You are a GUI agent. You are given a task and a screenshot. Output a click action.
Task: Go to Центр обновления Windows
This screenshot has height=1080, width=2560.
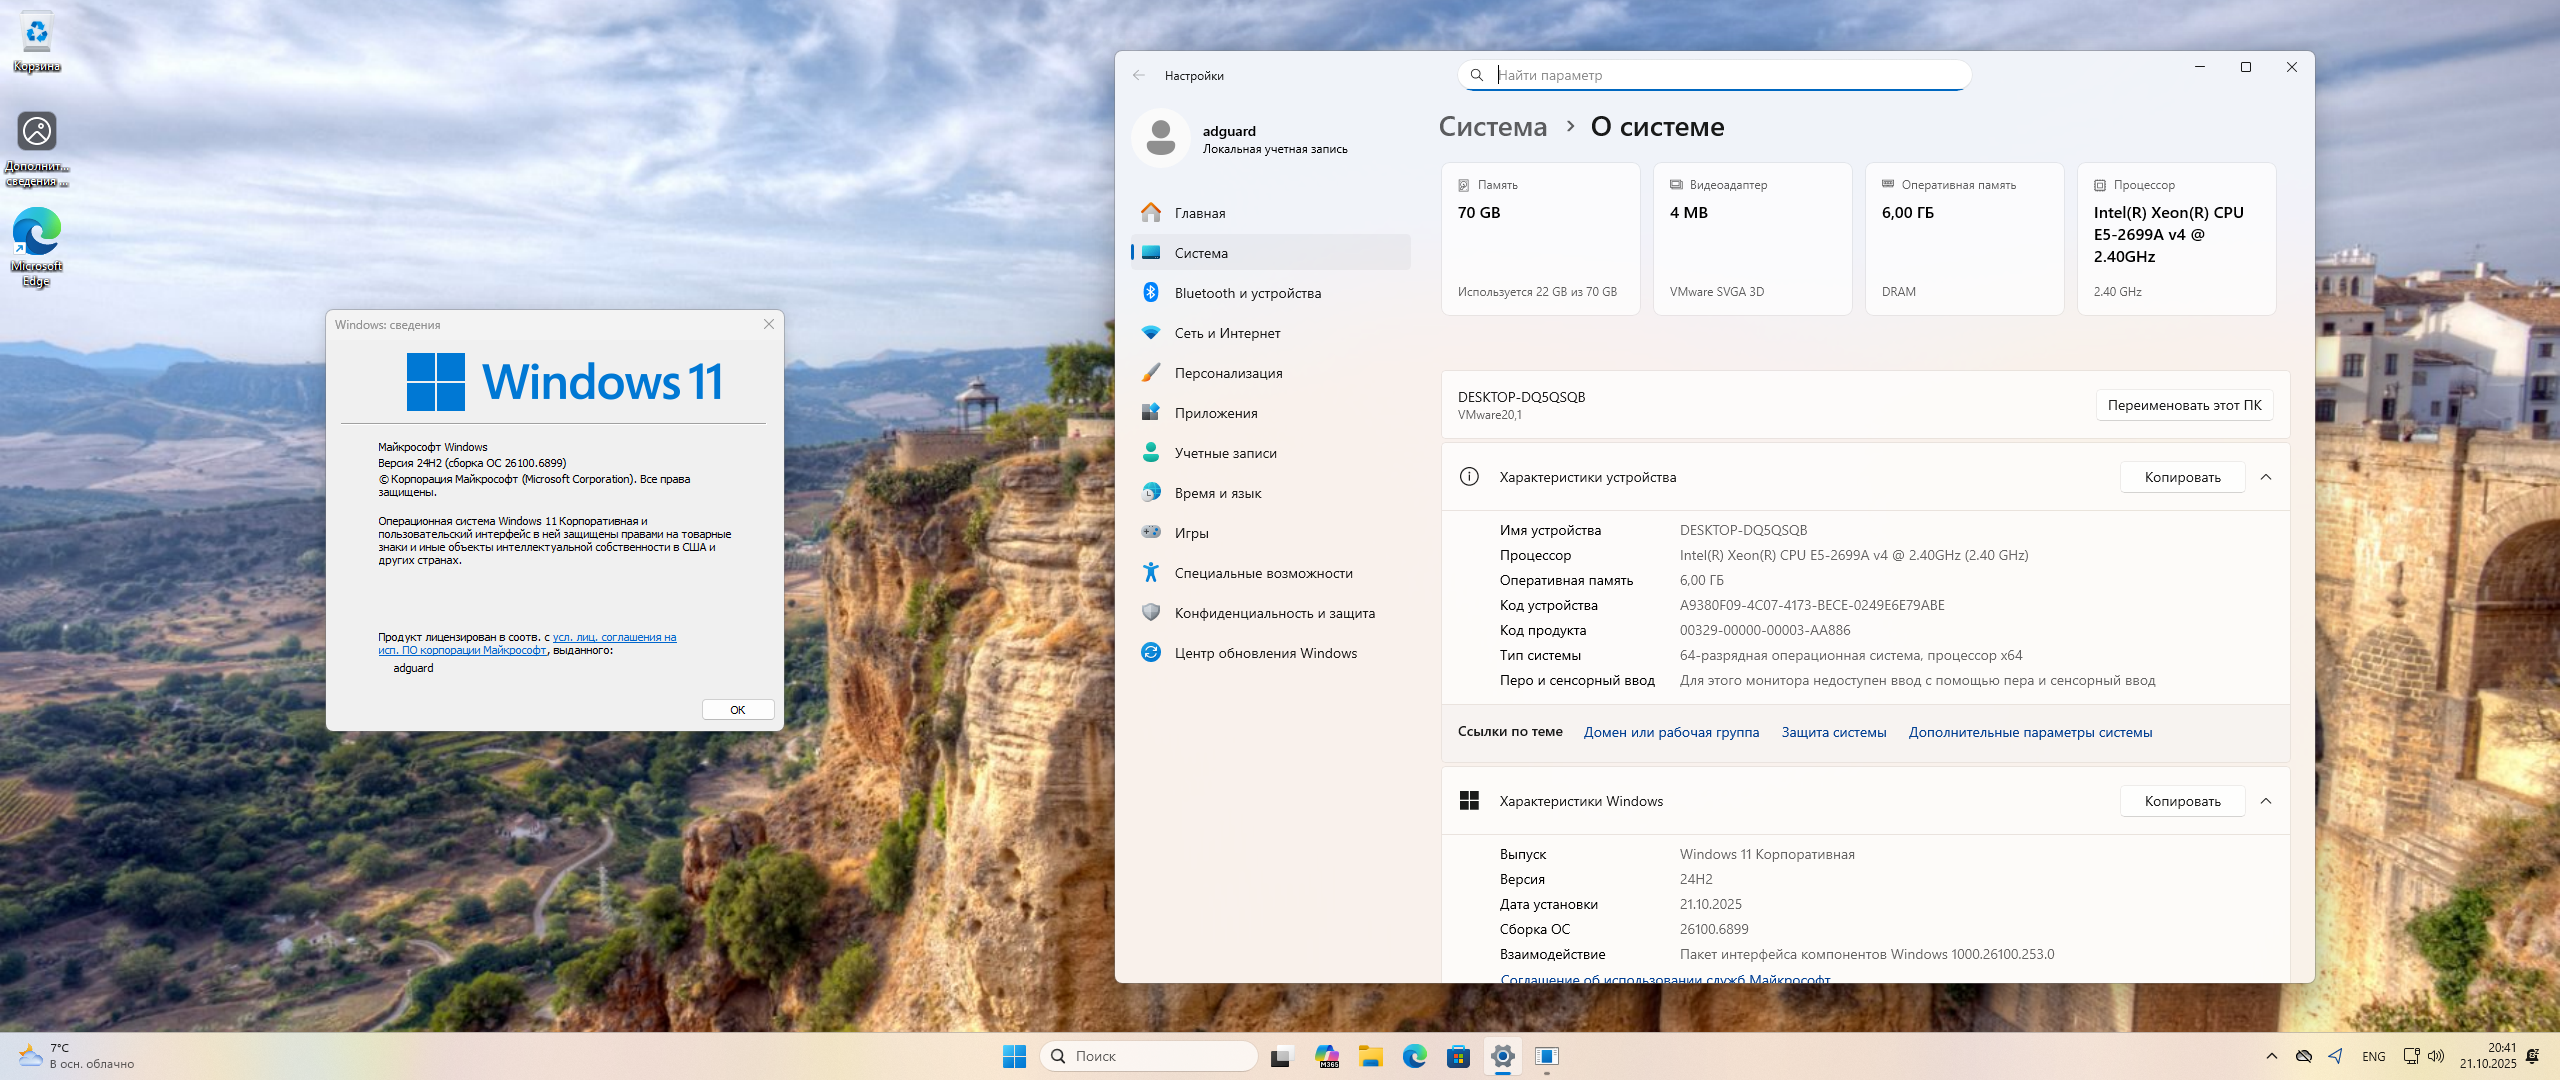tap(1265, 653)
